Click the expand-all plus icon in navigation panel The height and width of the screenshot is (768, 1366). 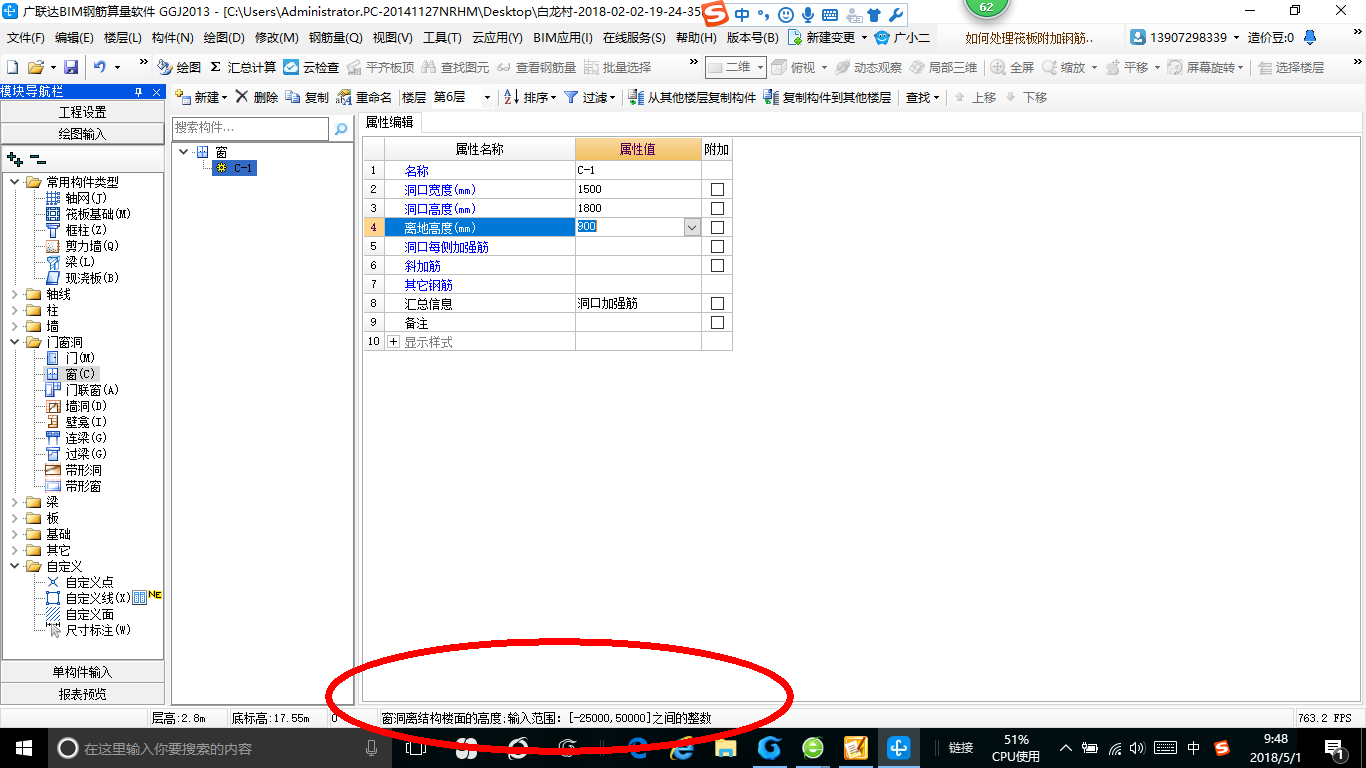(x=14, y=158)
